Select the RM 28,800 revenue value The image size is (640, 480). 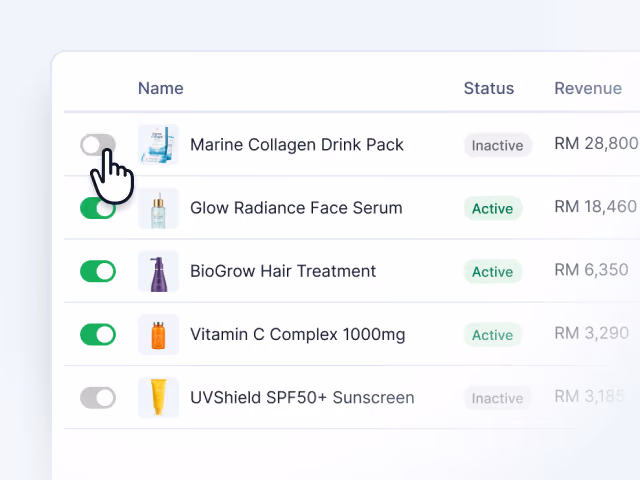click(x=596, y=144)
